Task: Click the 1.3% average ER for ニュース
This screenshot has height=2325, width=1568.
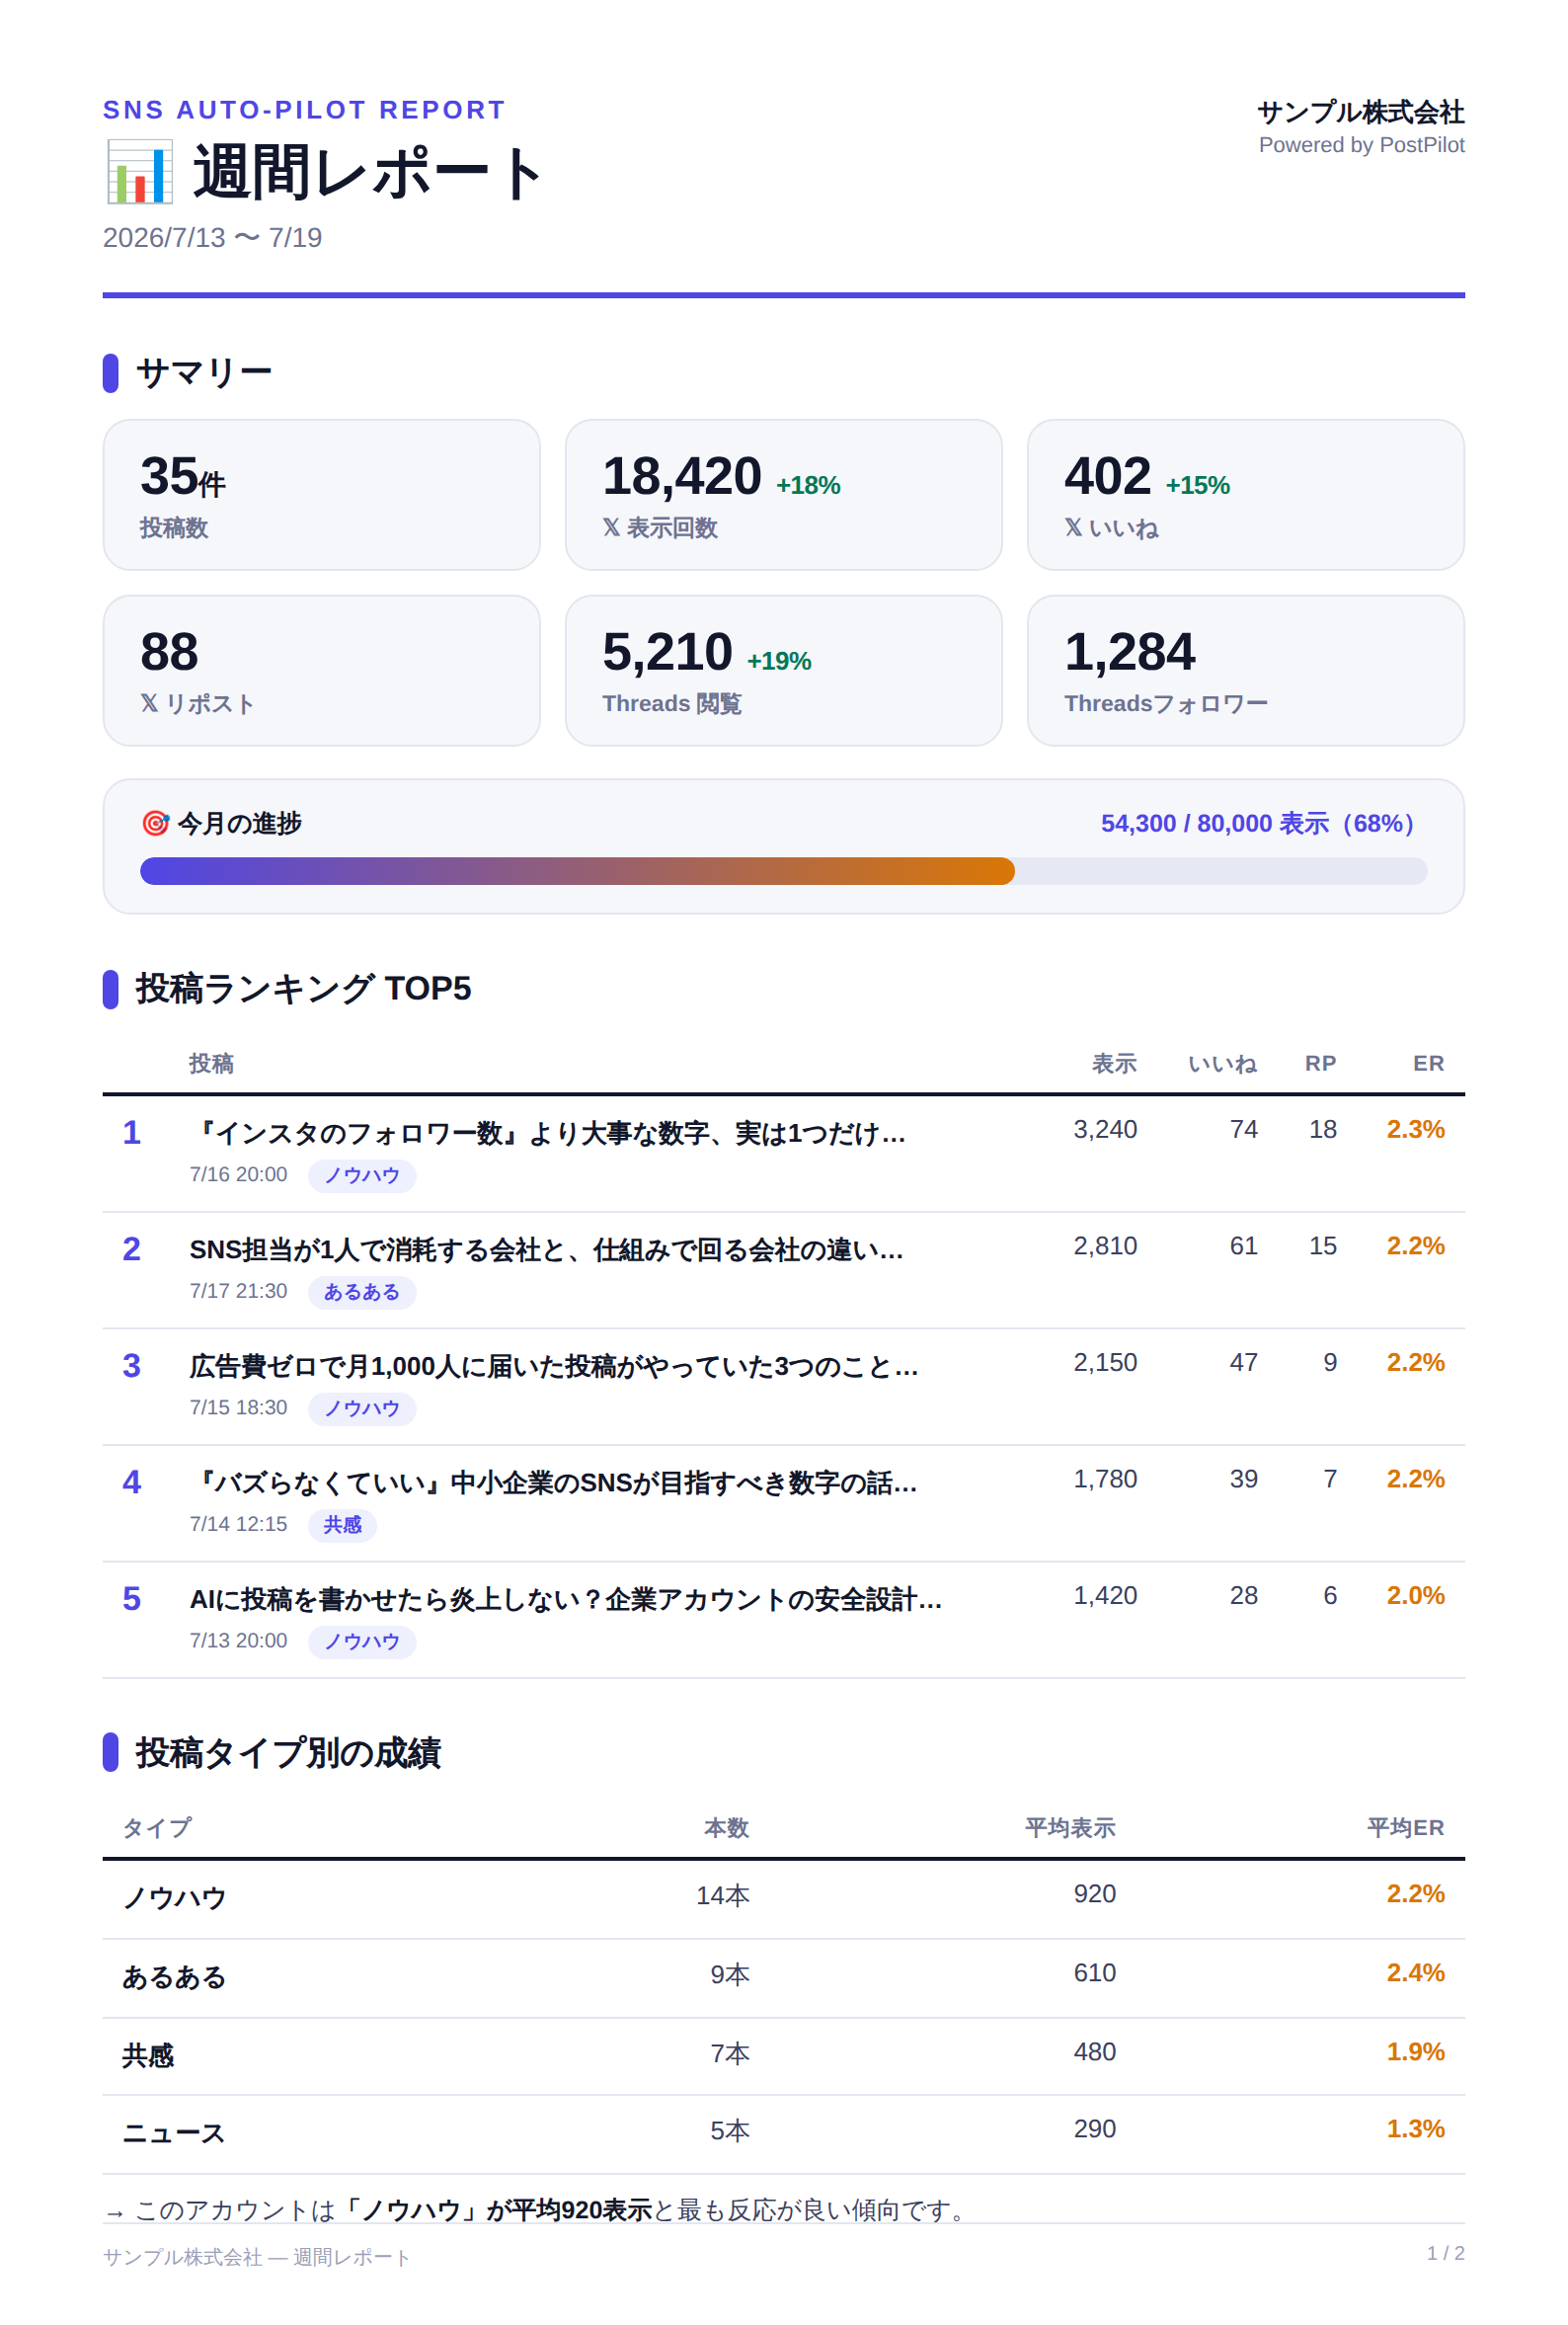Action: click(1415, 2129)
